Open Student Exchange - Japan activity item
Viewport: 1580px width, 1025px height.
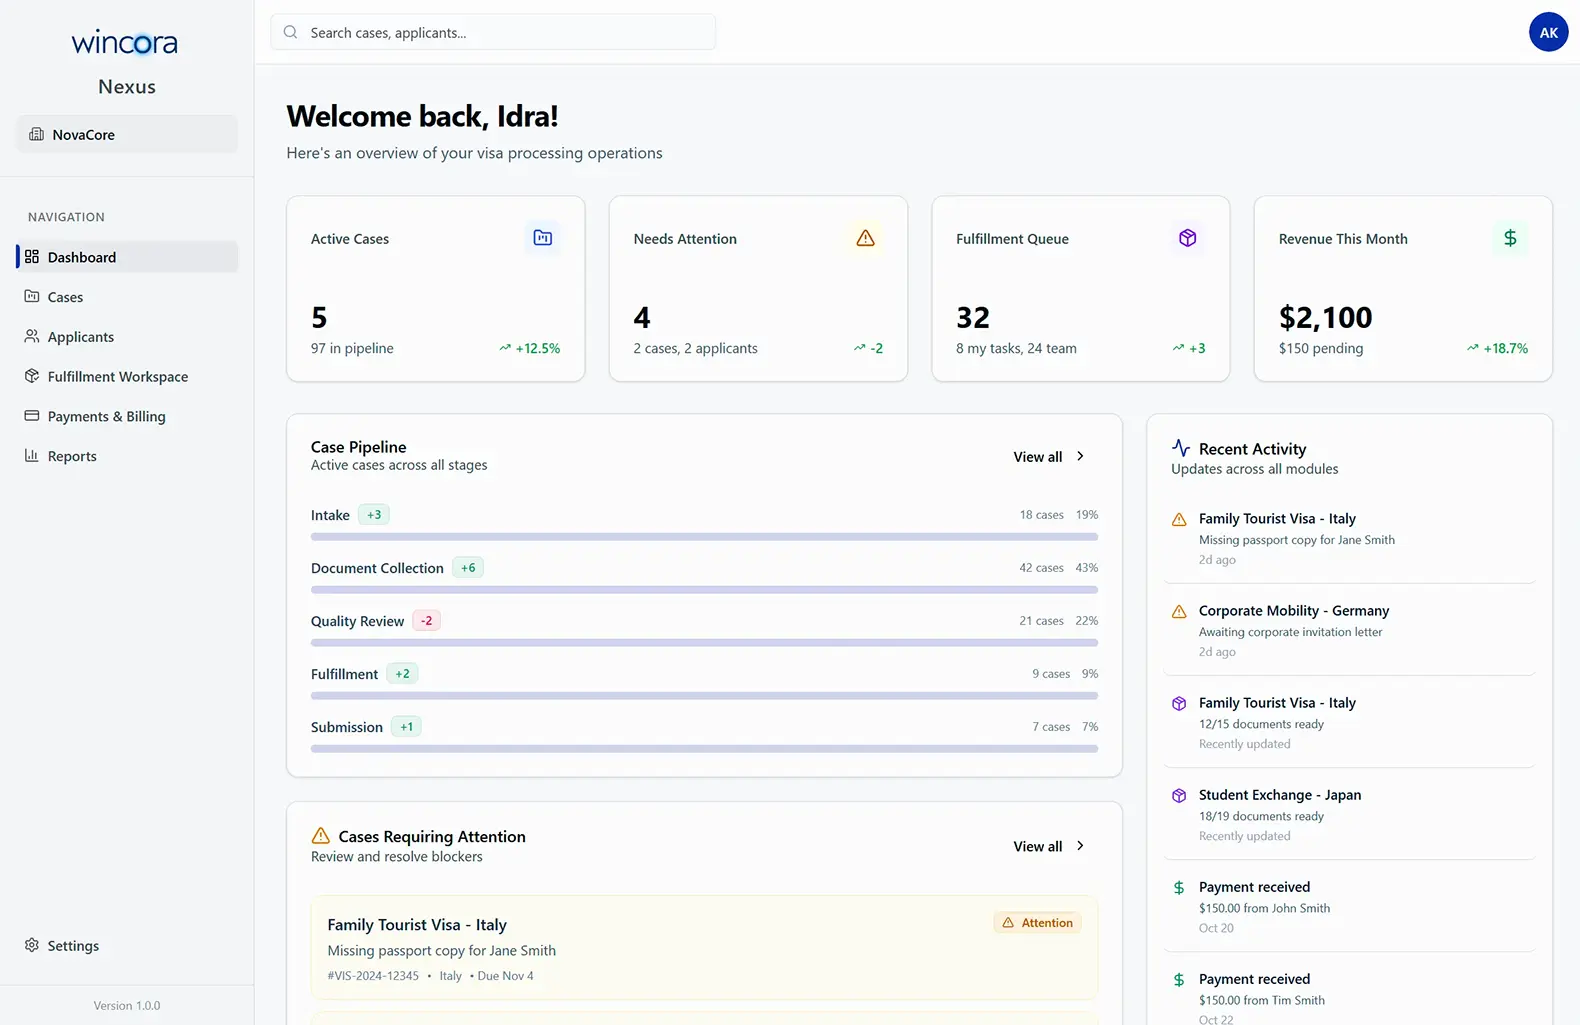coord(1279,795)
